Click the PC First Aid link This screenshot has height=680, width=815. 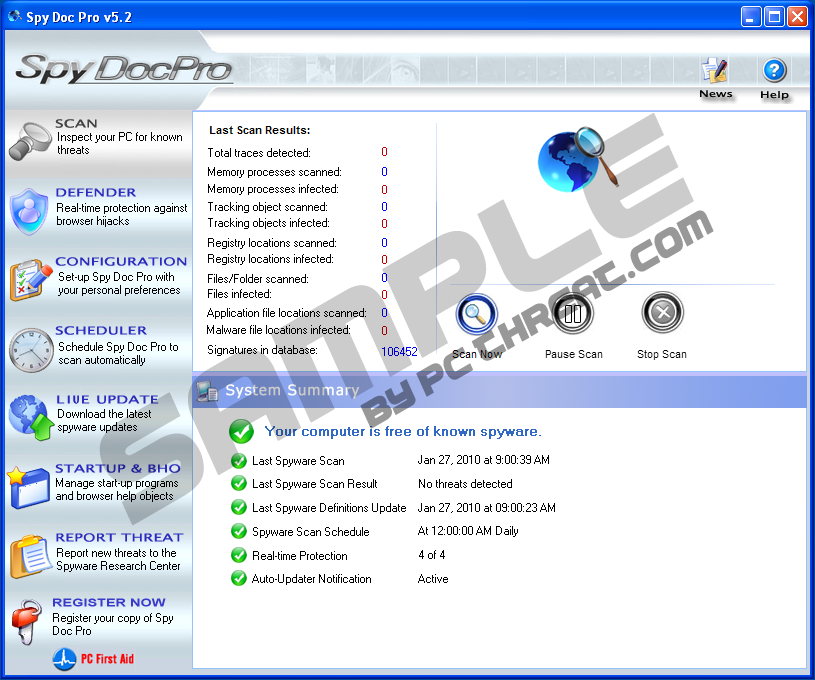(107, 659)
